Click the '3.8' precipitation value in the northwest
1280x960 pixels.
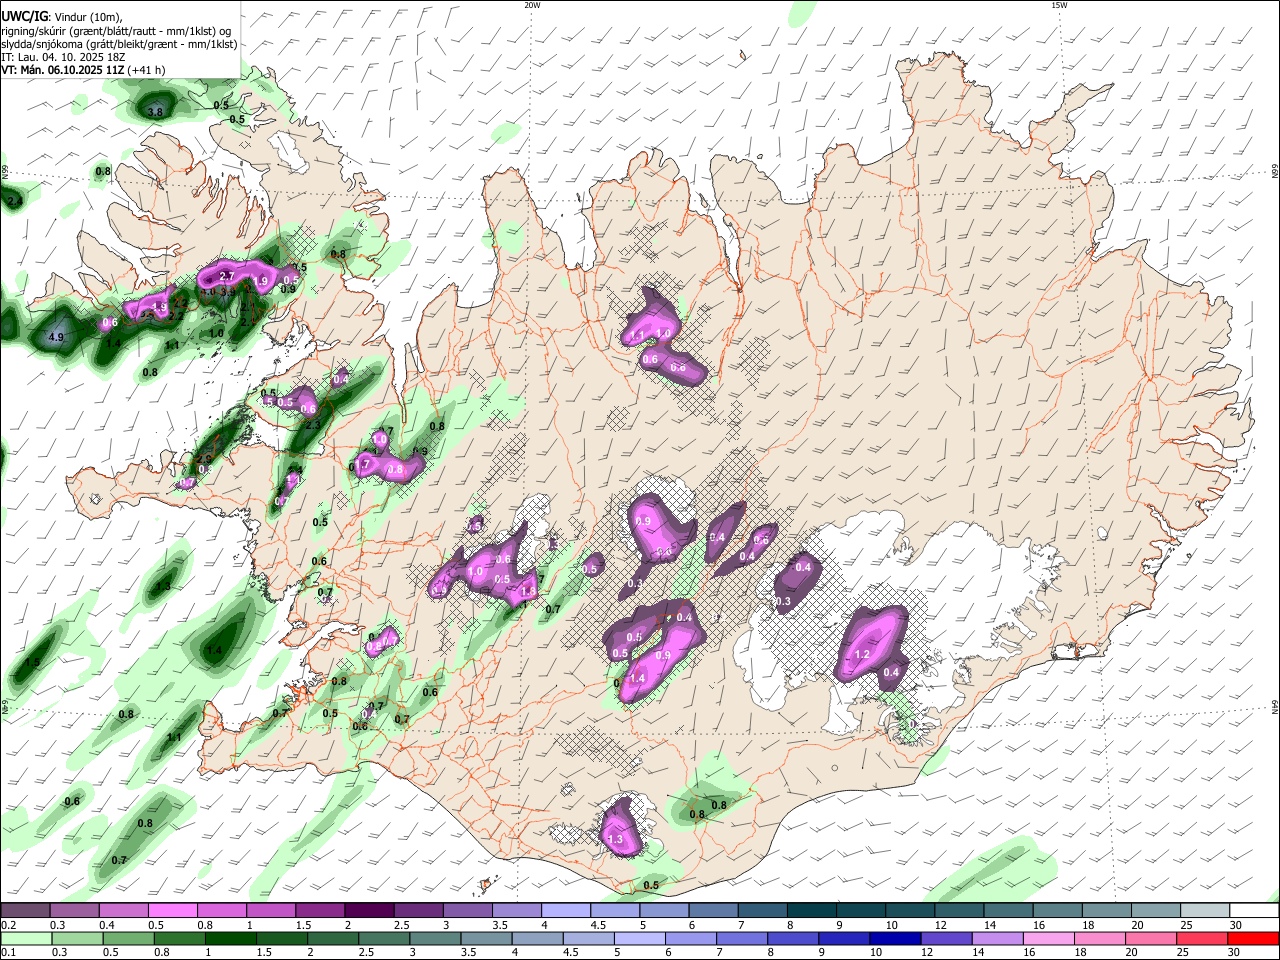click(x=155, y=112)
